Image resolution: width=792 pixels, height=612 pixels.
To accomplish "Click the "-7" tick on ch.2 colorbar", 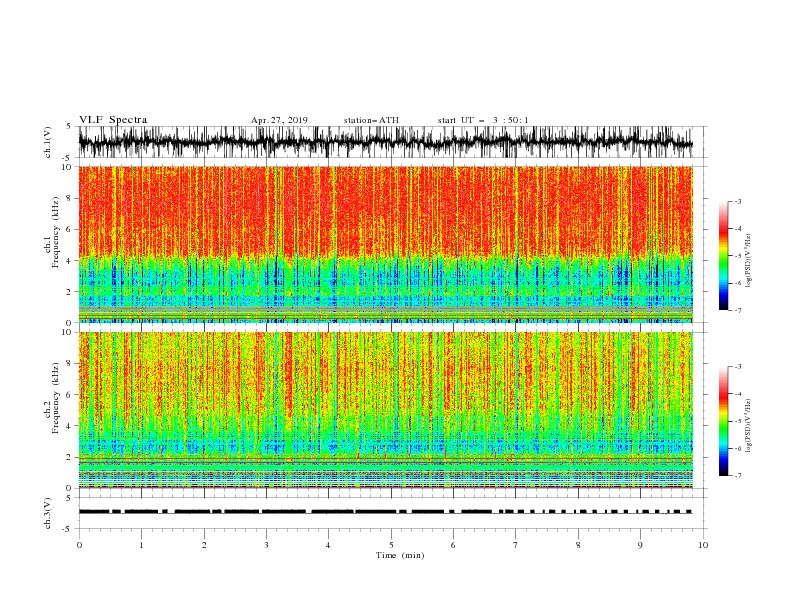I will (738, 475).
